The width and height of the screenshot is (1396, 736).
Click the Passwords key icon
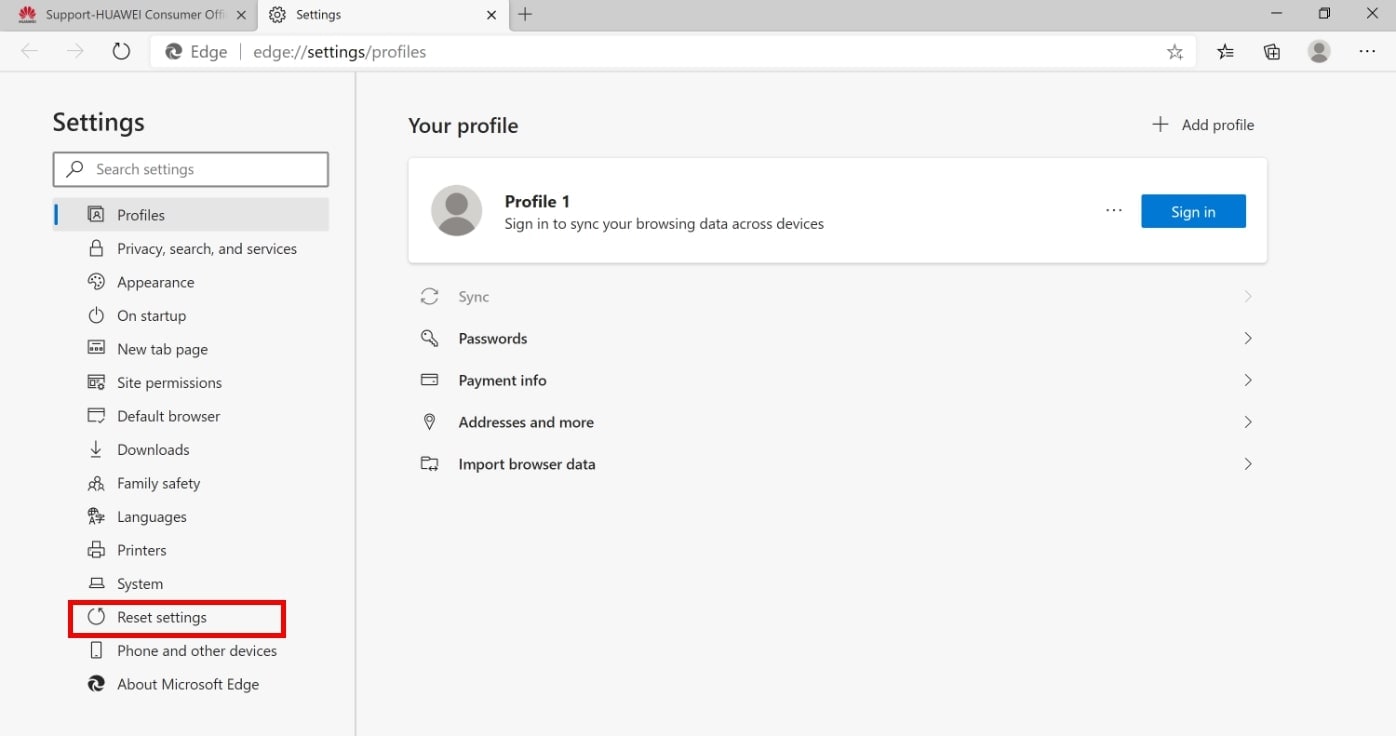(x=429, y=338)
